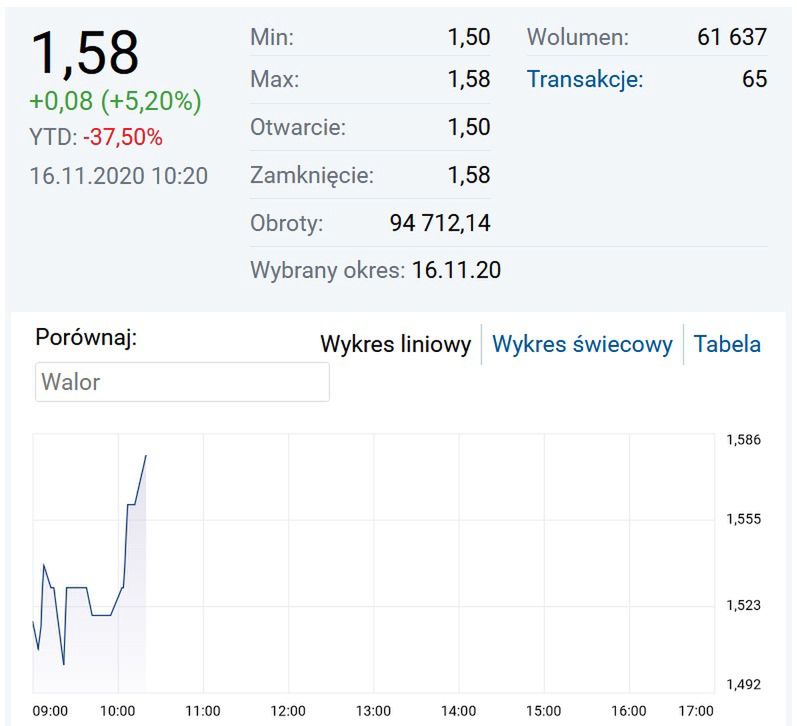This screenshot has height=726, width=797.
Task: Click the 17:00 time axis label
Action: click(696, 711)
